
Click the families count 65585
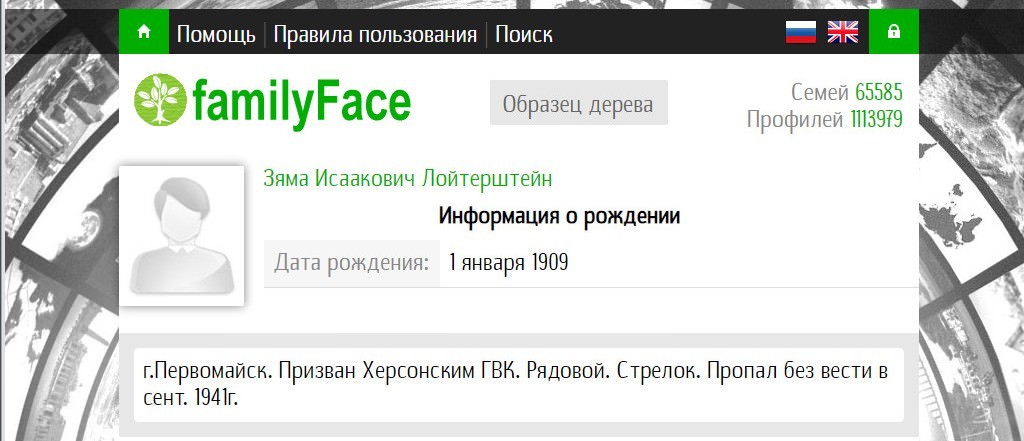(878, 93)
